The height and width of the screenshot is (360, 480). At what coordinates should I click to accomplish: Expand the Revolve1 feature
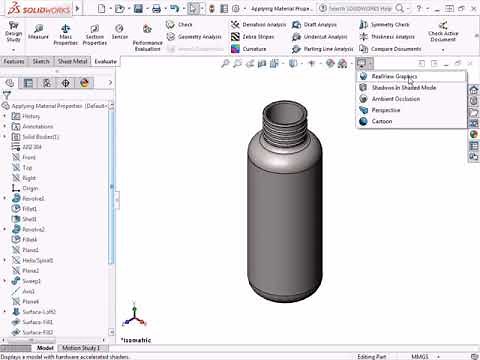5,198
